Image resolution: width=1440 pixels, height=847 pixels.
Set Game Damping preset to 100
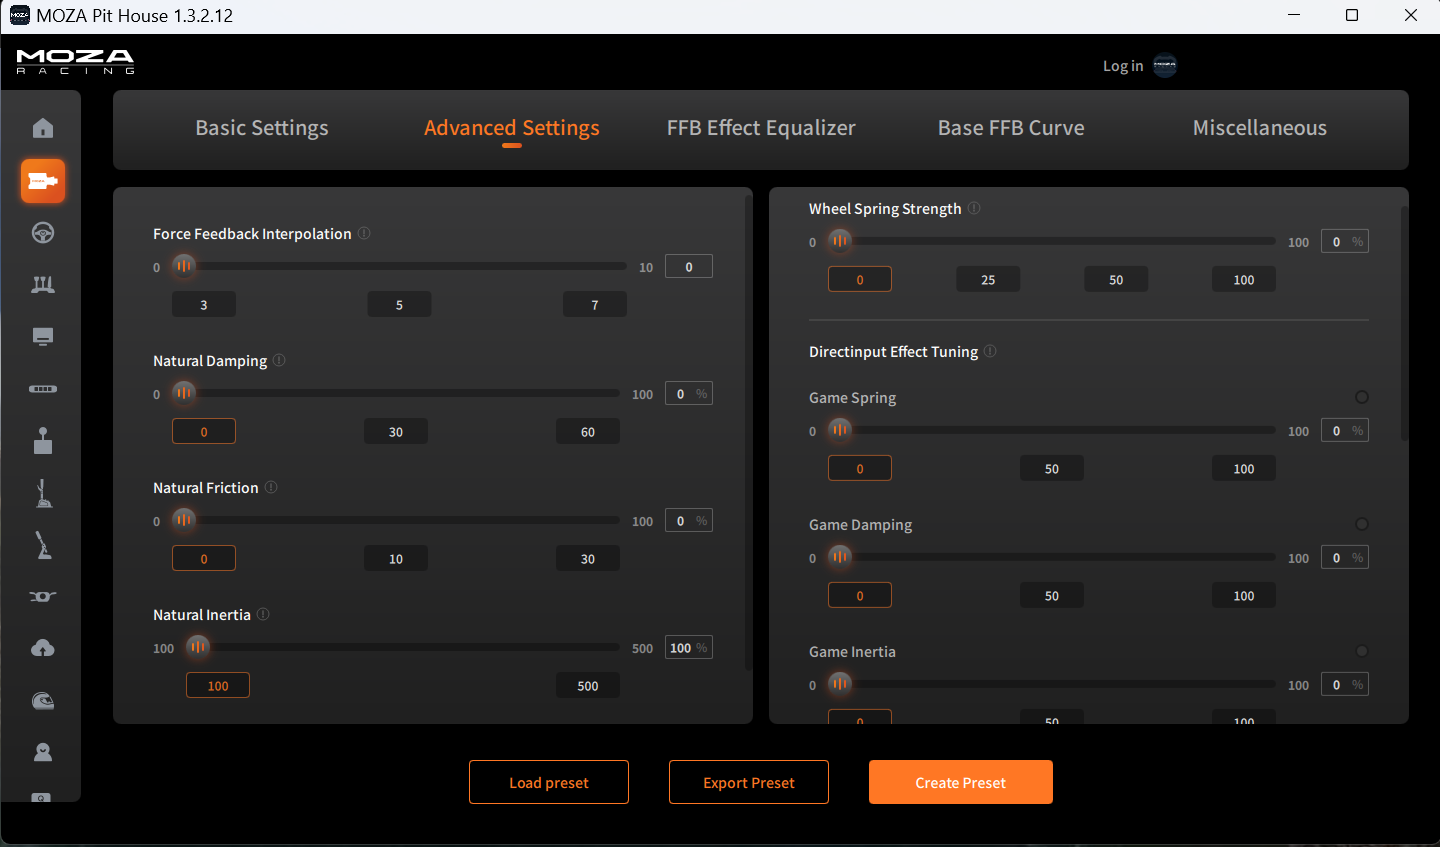[x=1244, y=596]
